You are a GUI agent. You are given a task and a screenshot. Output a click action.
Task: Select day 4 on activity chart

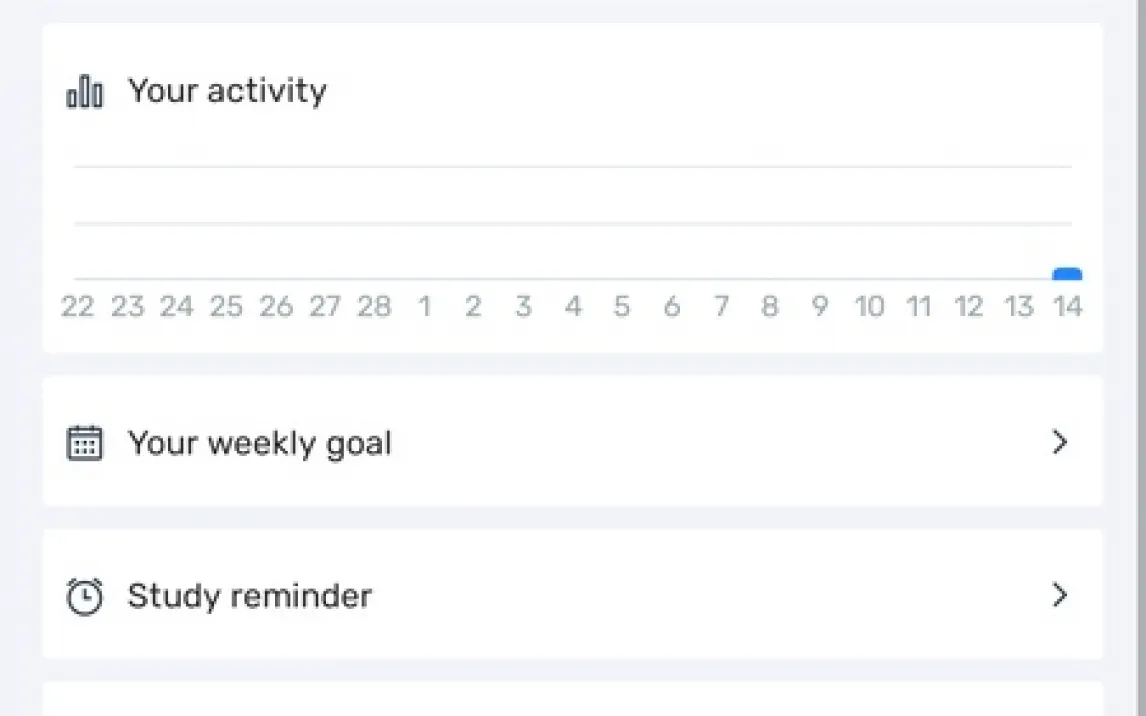click(x=572, y=306)
